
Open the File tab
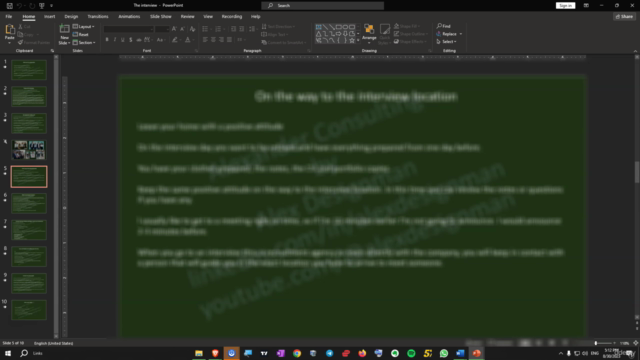[9, 17]
